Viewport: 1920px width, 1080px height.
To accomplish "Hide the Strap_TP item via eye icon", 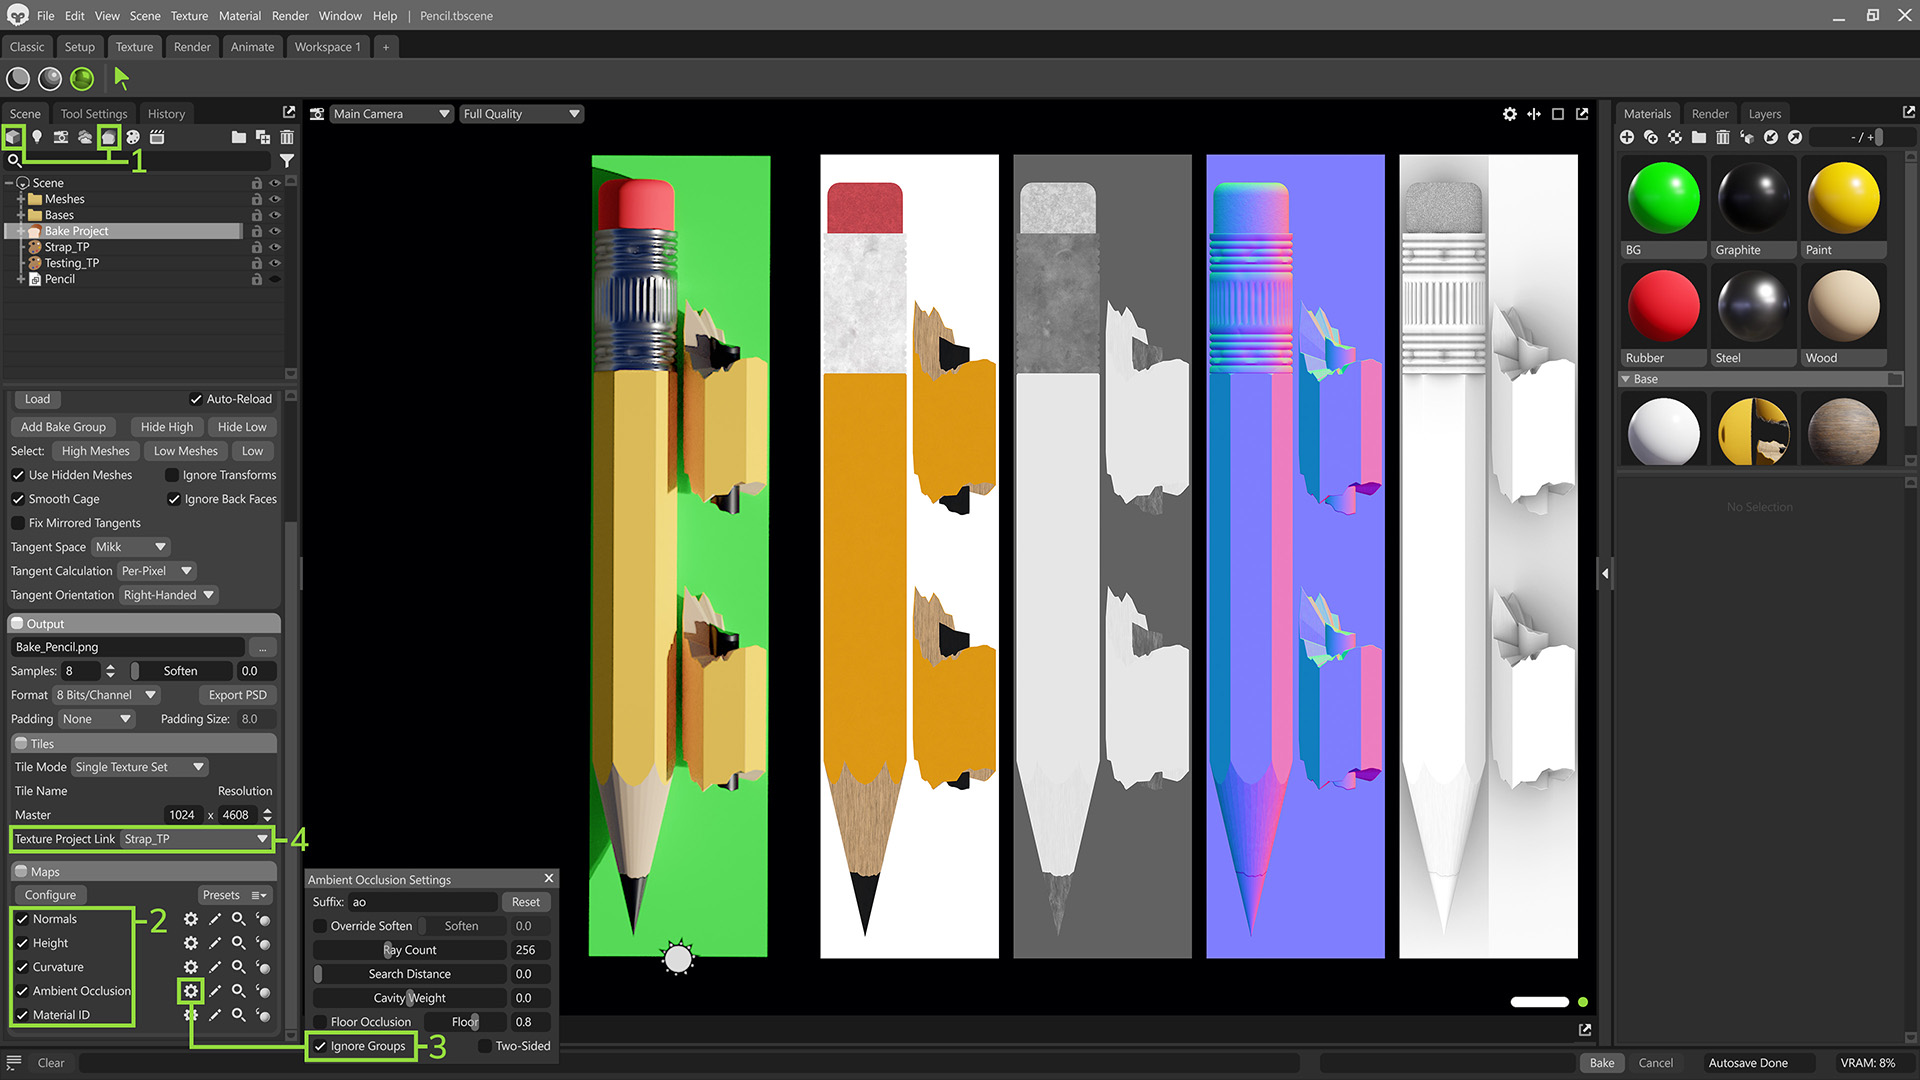I will click(275, 247).
